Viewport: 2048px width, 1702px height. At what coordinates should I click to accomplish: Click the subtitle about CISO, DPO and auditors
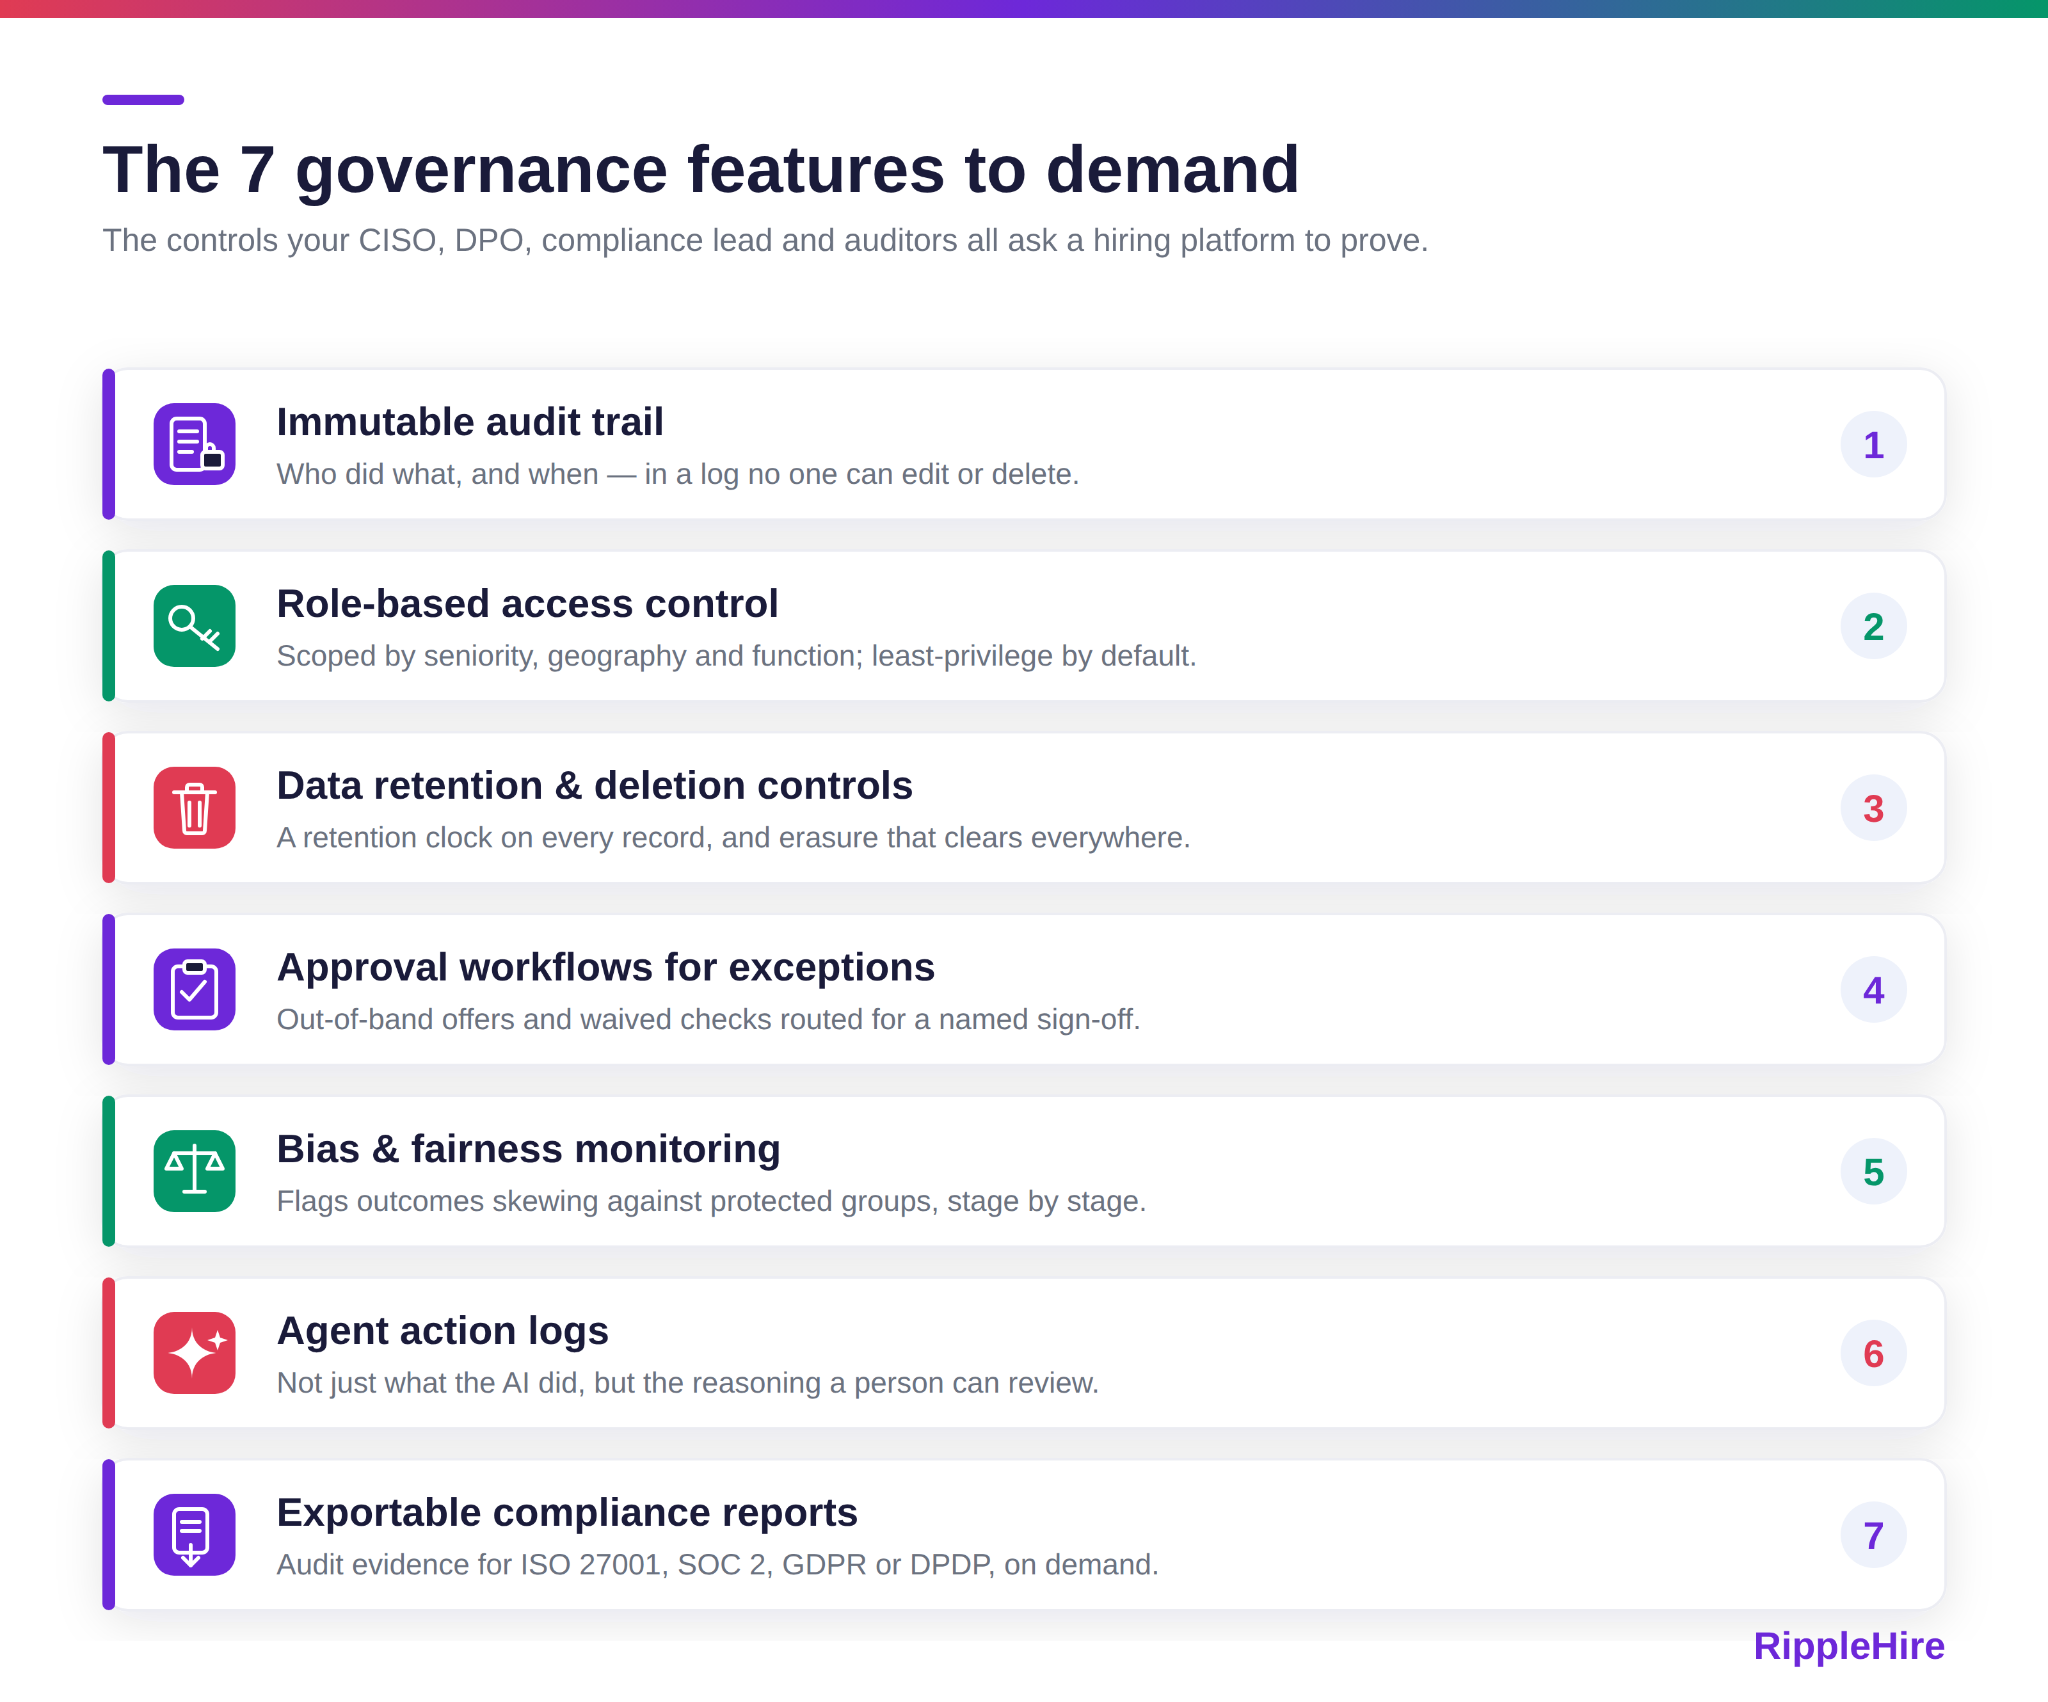pos(765,241)
